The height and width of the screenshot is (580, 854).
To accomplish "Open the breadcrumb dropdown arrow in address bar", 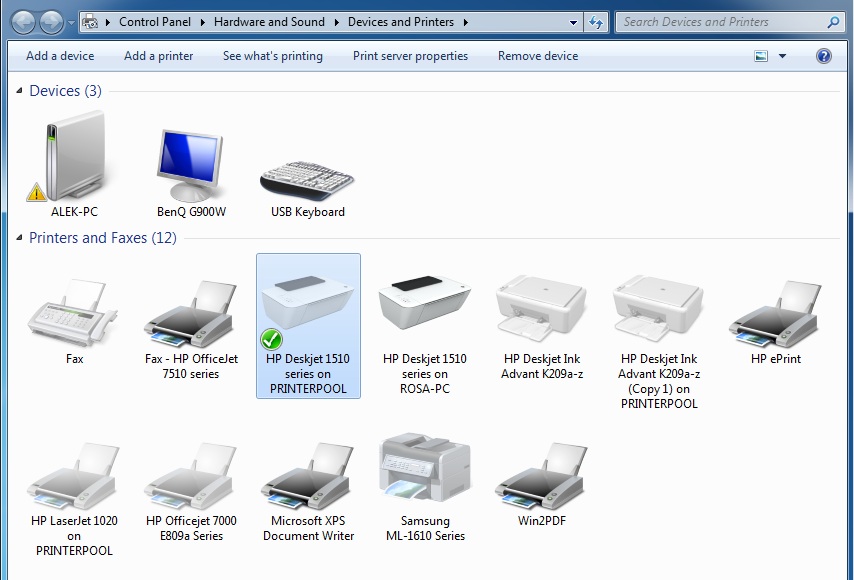I will point(573,21).
